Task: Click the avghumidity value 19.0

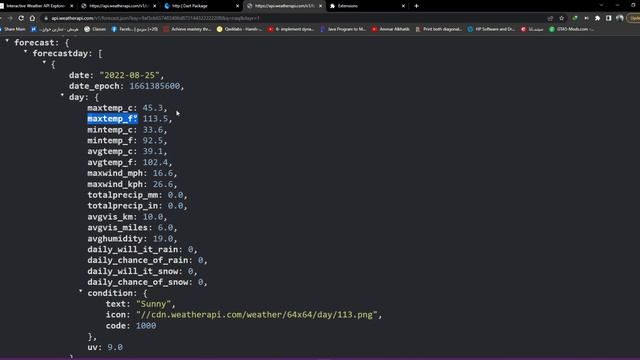Action: 163,238
